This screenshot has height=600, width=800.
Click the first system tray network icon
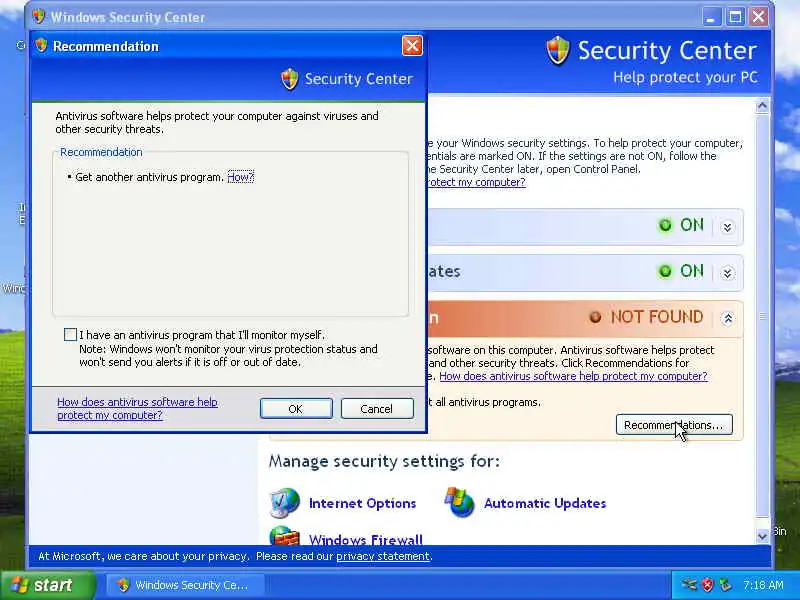click(689, 585)
